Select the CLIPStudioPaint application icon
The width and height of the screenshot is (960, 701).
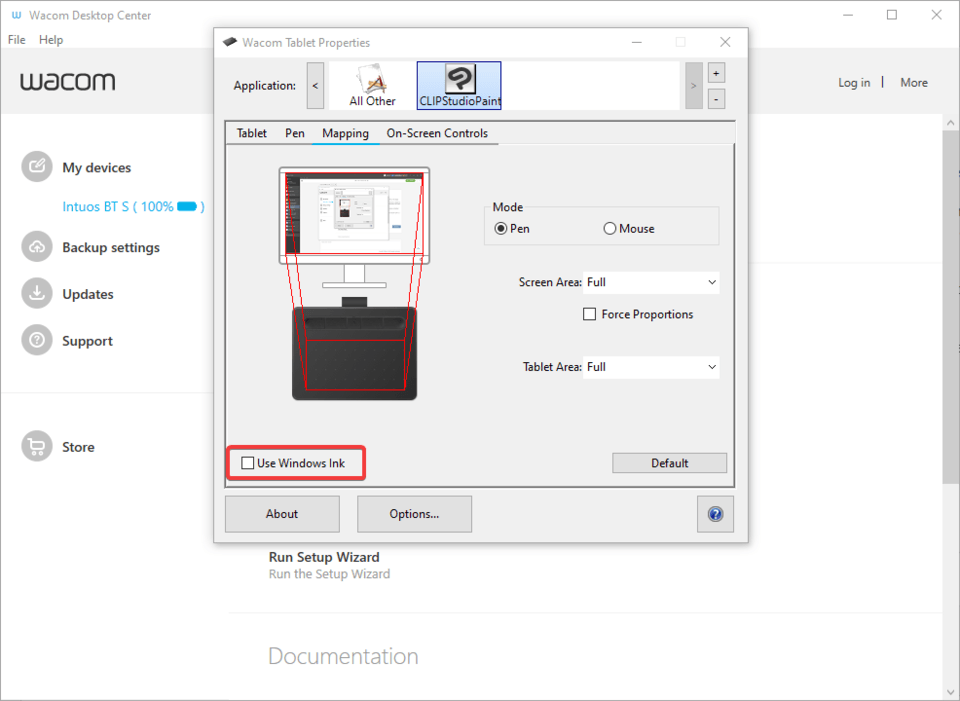[x=458, y=85]
